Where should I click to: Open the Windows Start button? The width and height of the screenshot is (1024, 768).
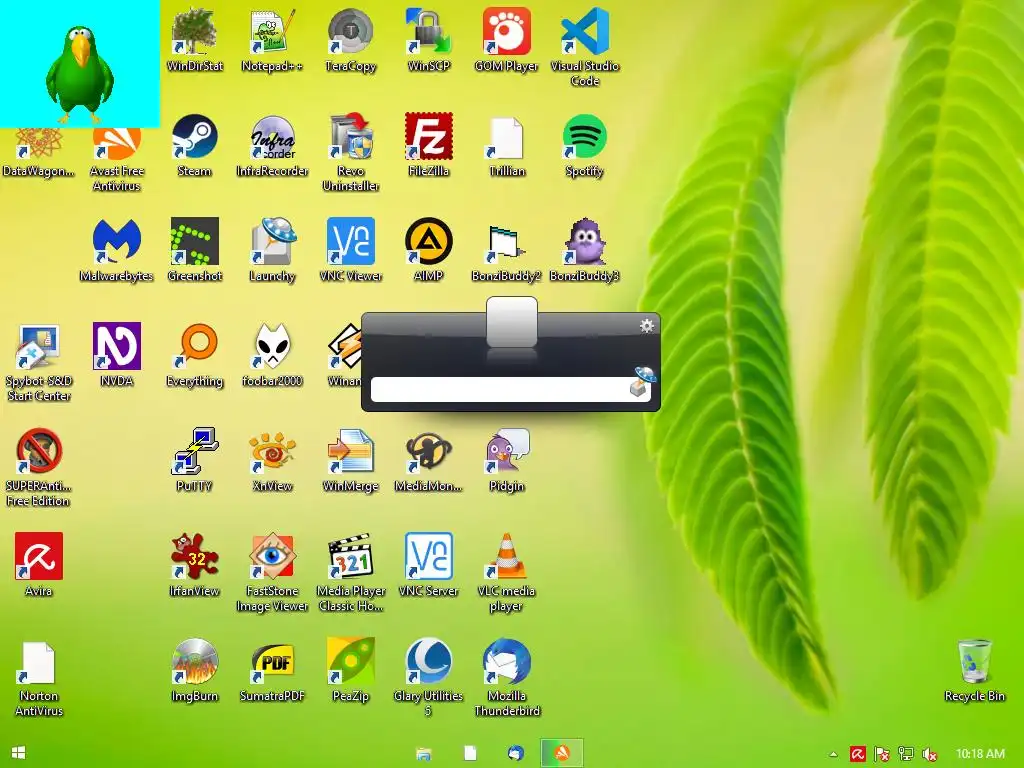click(x=18, y=753)
